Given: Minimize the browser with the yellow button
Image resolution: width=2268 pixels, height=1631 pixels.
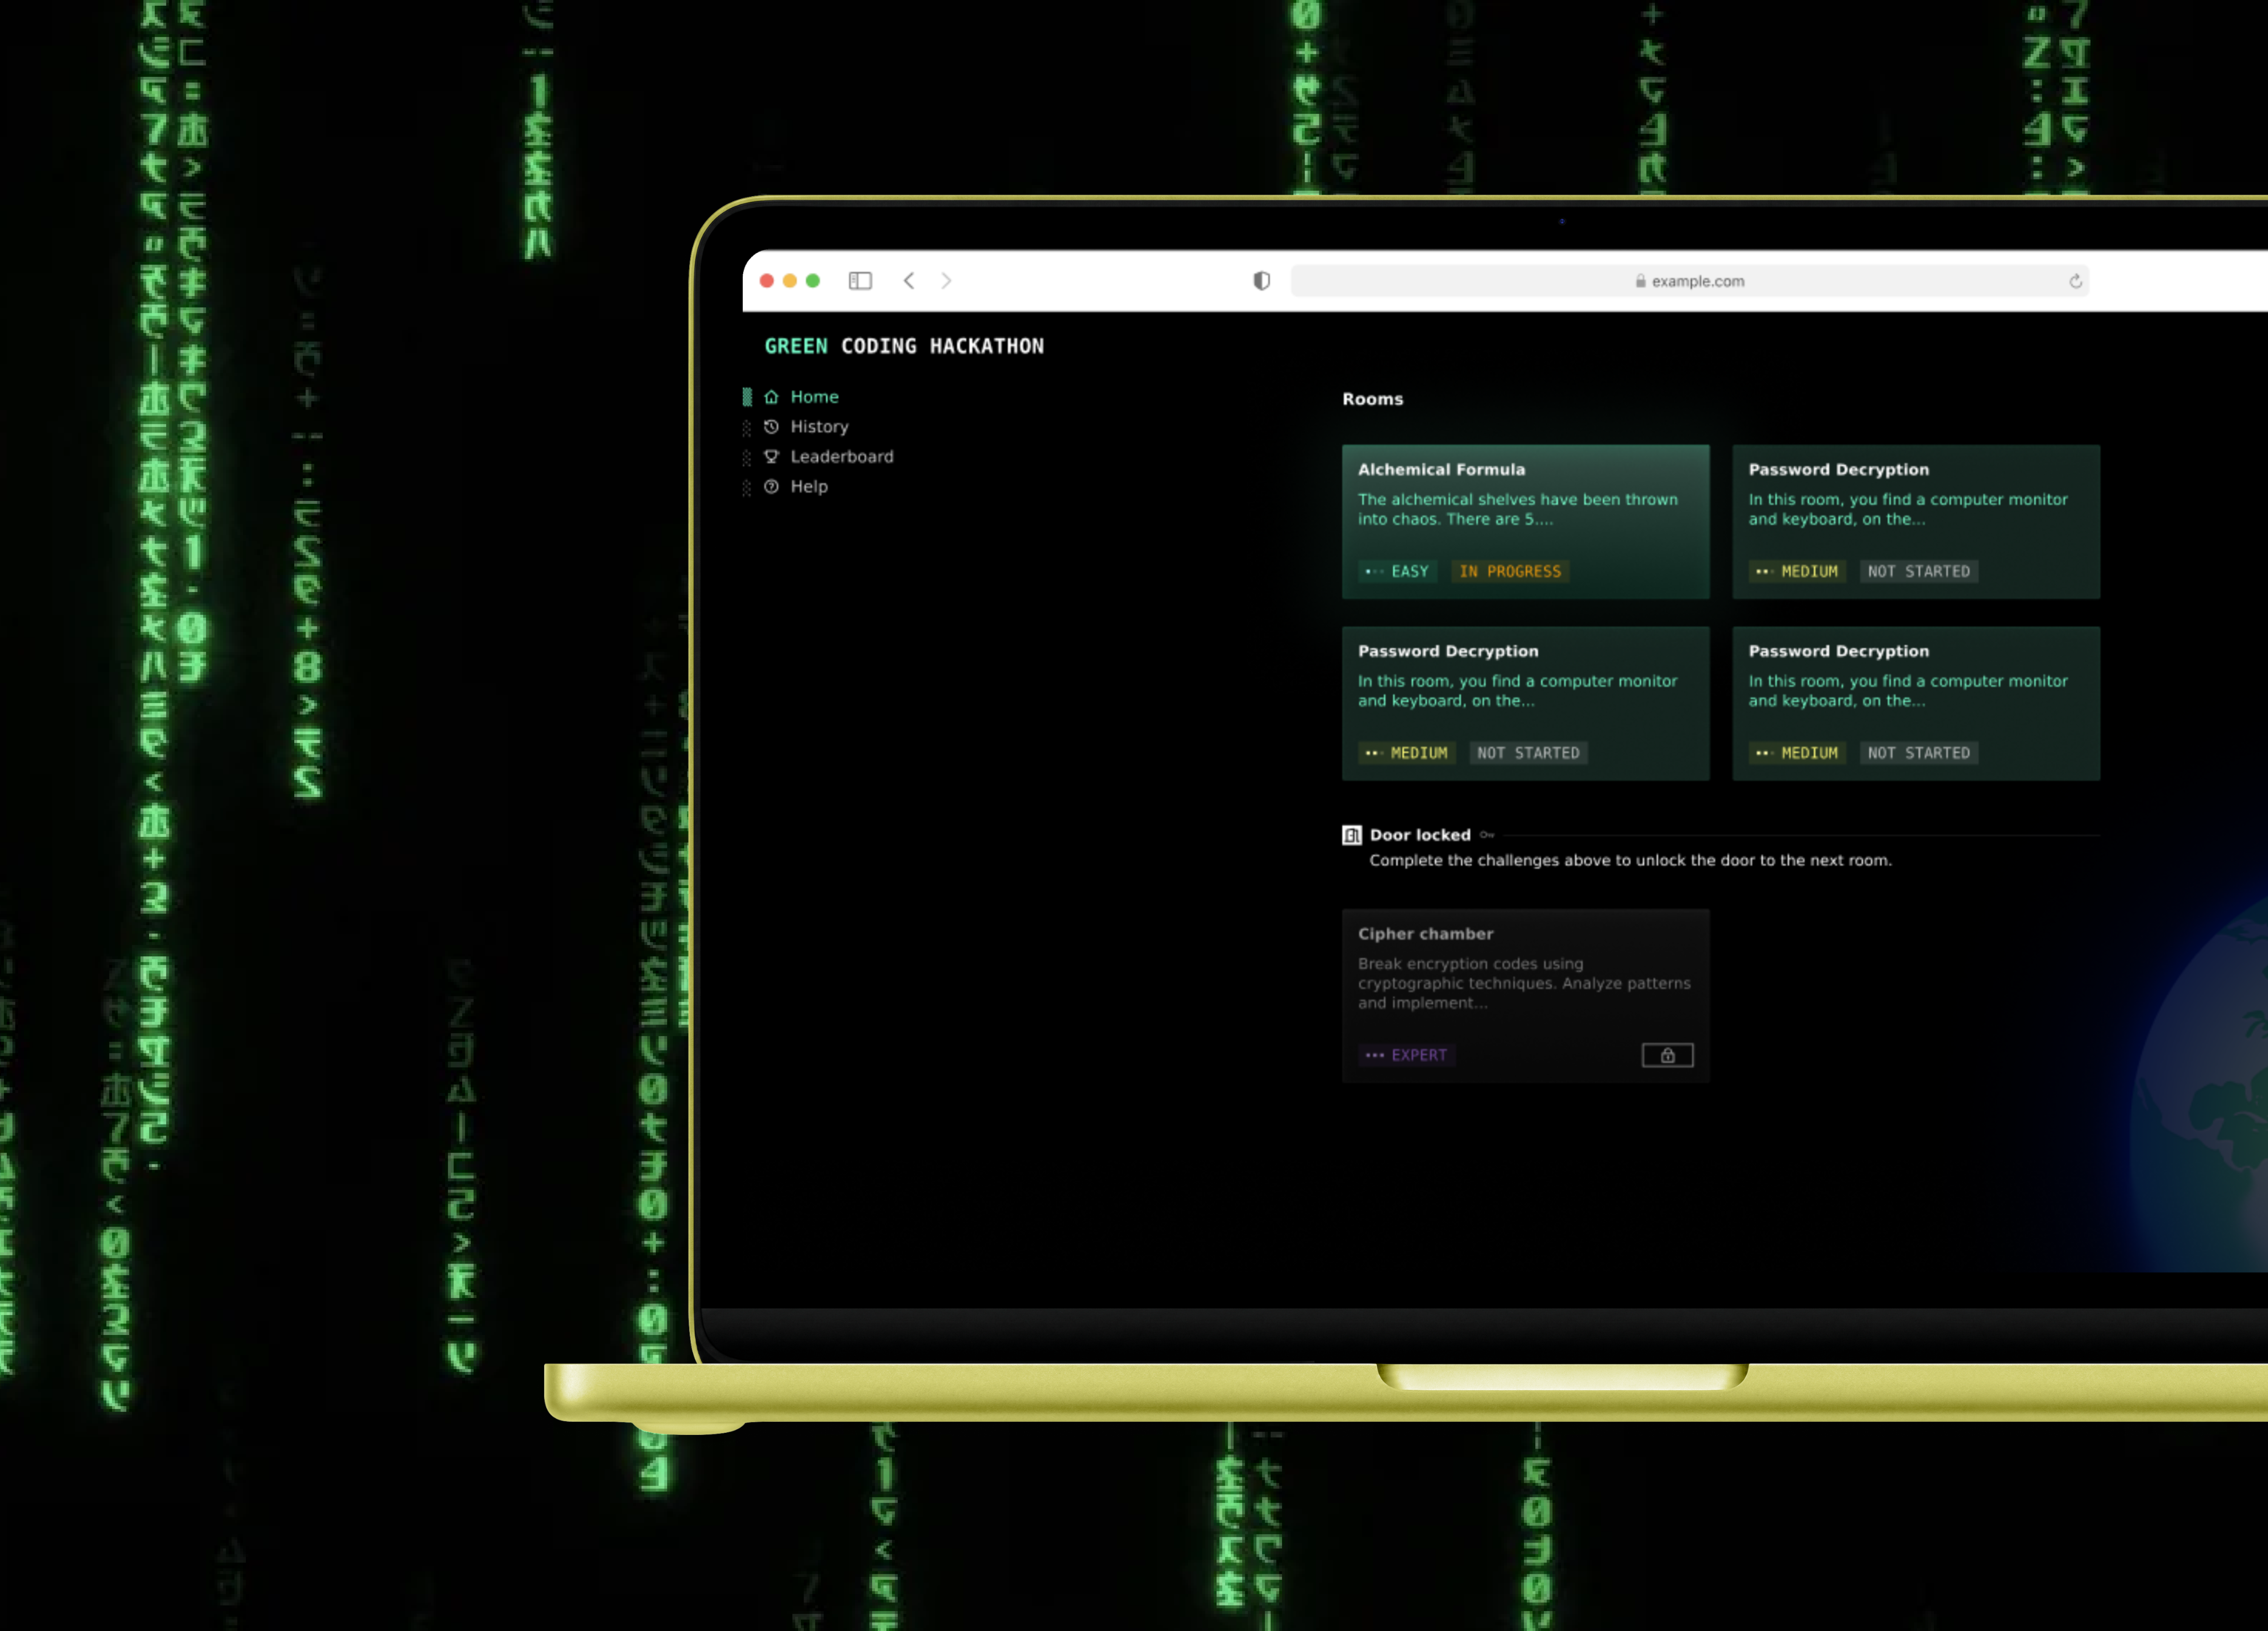Looking at the screenshot, I should pos(790,281).
